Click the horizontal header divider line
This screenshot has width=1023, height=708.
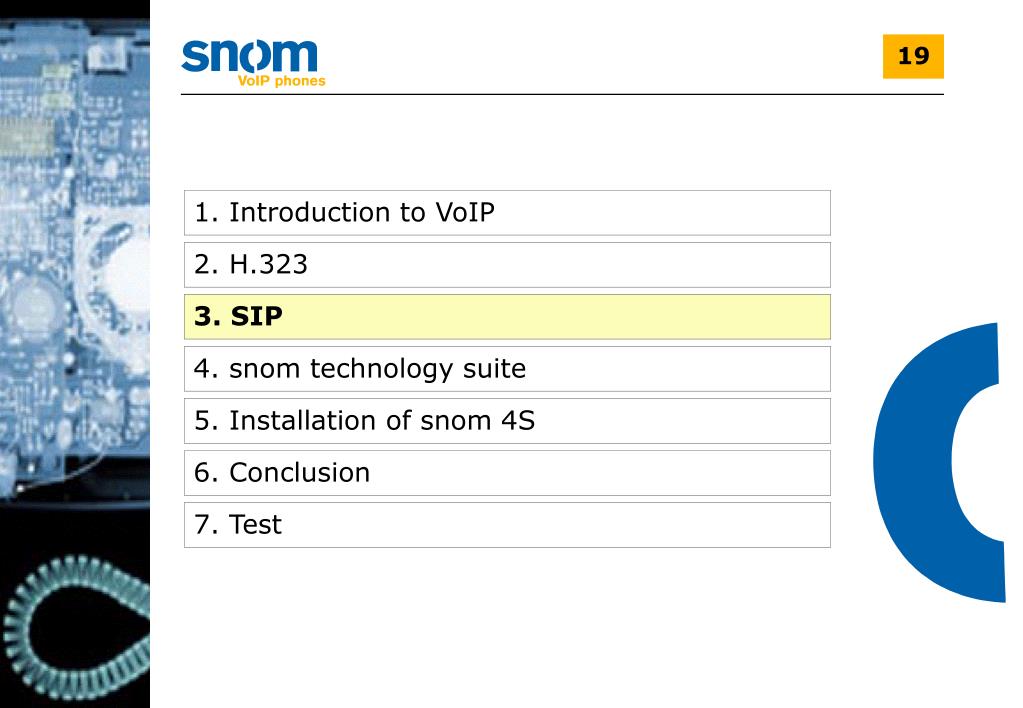pyautogui.click(x=562, y=95)
